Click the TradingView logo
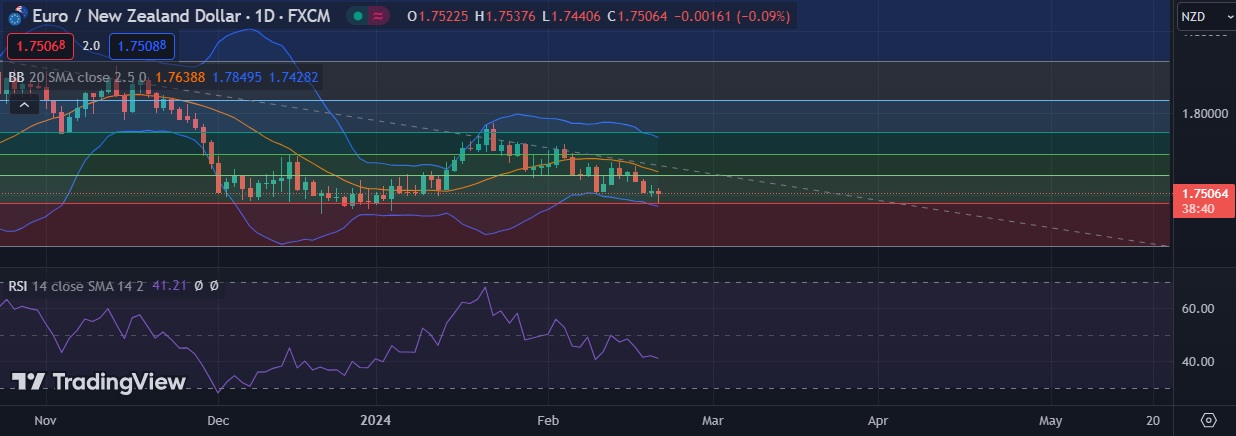Viewport: 1236px width, 436px height. click(x=98, y=382)
